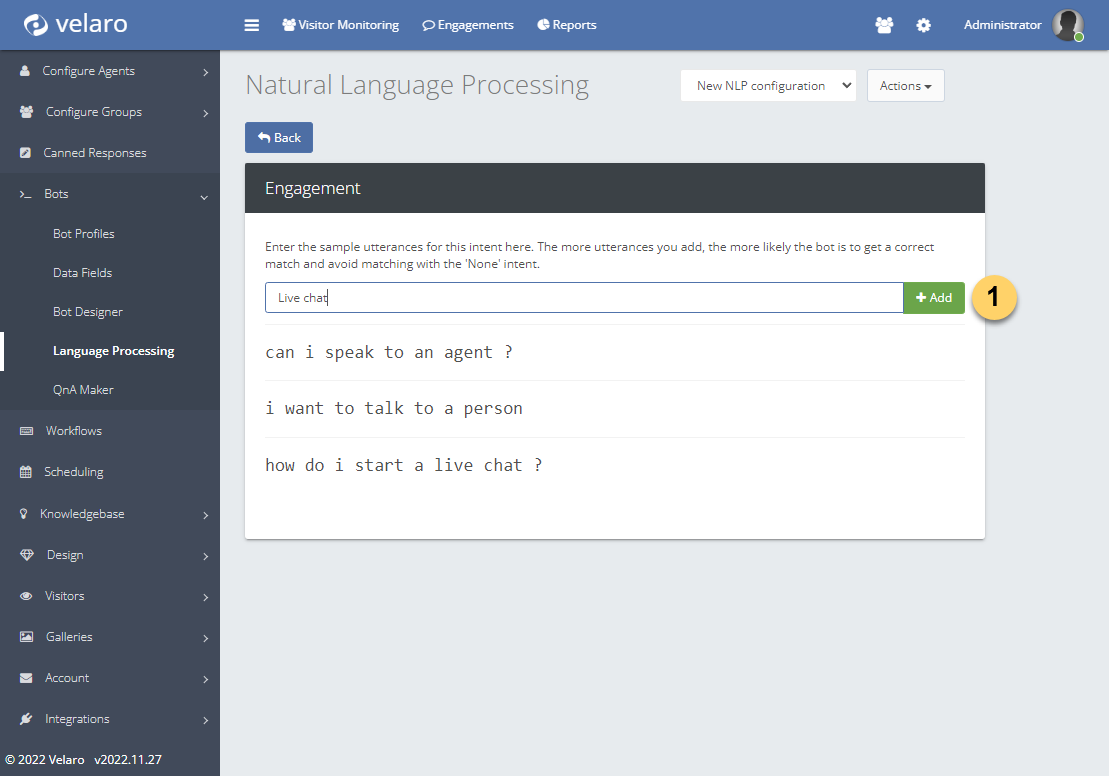Open Canned Responses from sidebar
Screen dimensions: 1109x776
(x=95, y=153)
